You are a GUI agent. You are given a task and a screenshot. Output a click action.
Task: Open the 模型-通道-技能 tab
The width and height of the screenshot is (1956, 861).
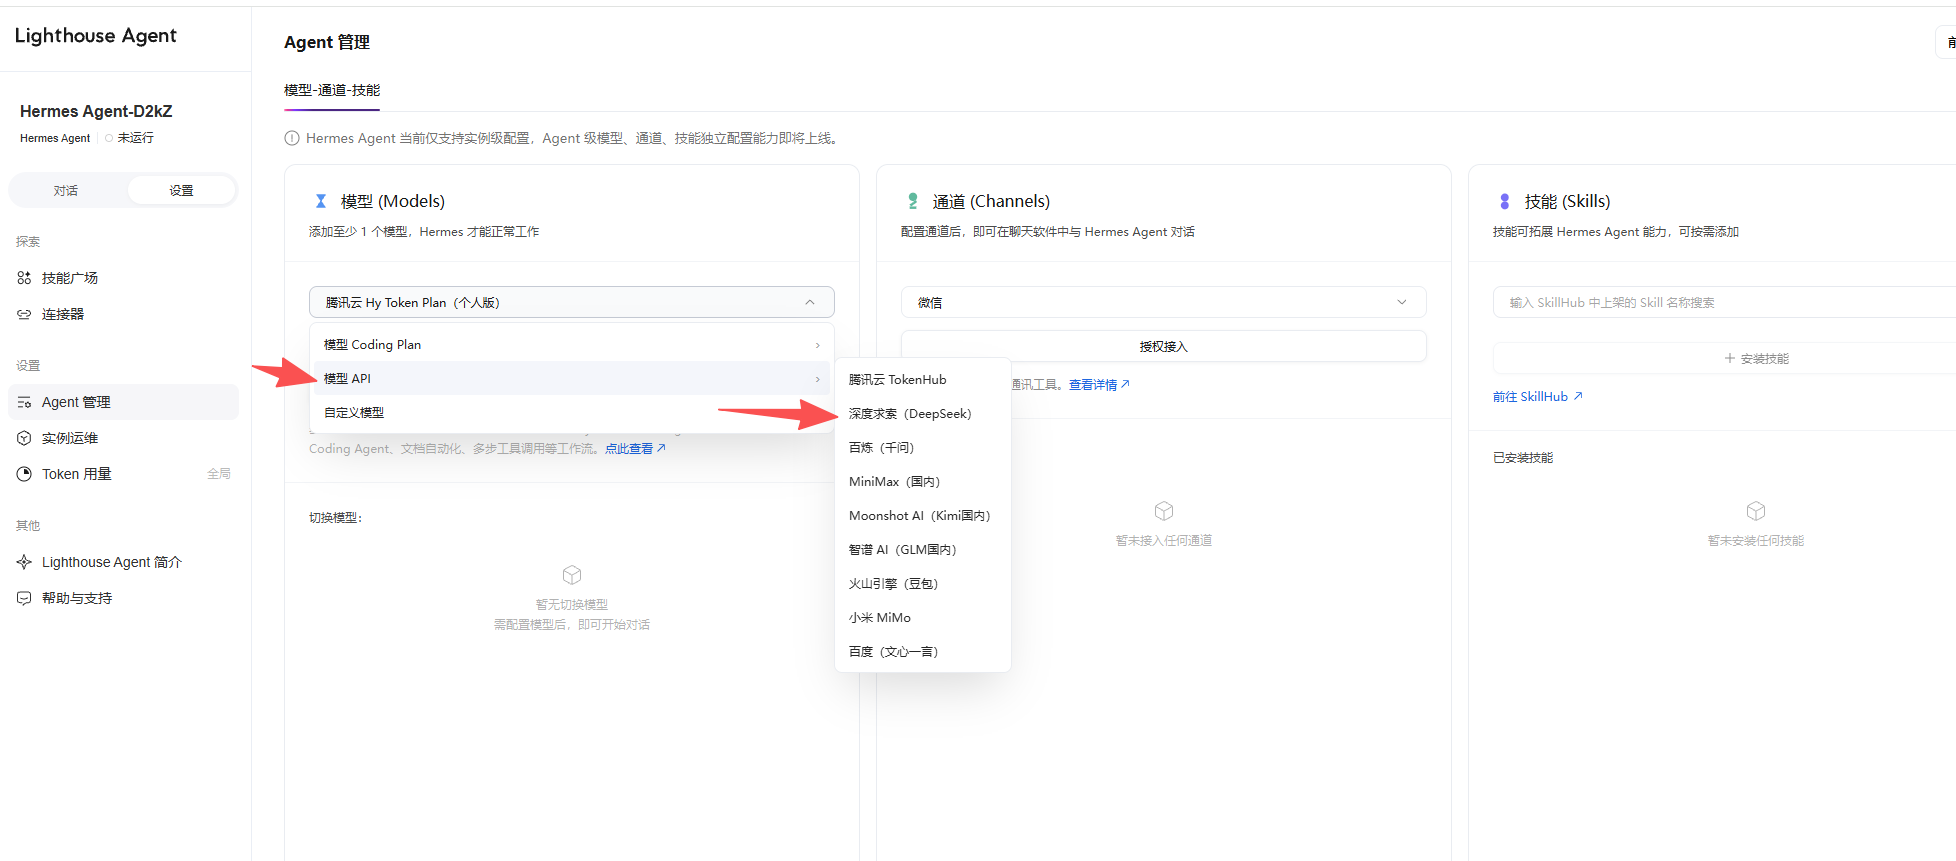click(x=332, y=90)
